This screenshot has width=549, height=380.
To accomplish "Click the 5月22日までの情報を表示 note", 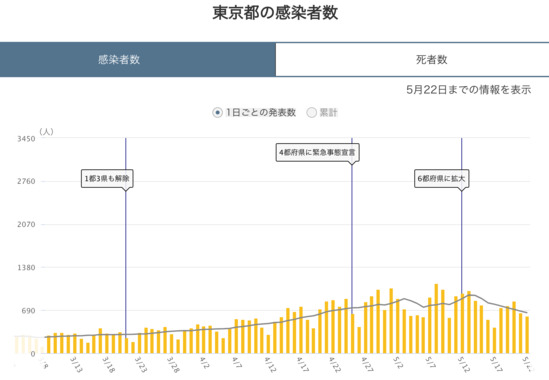I will click(468, 90).
